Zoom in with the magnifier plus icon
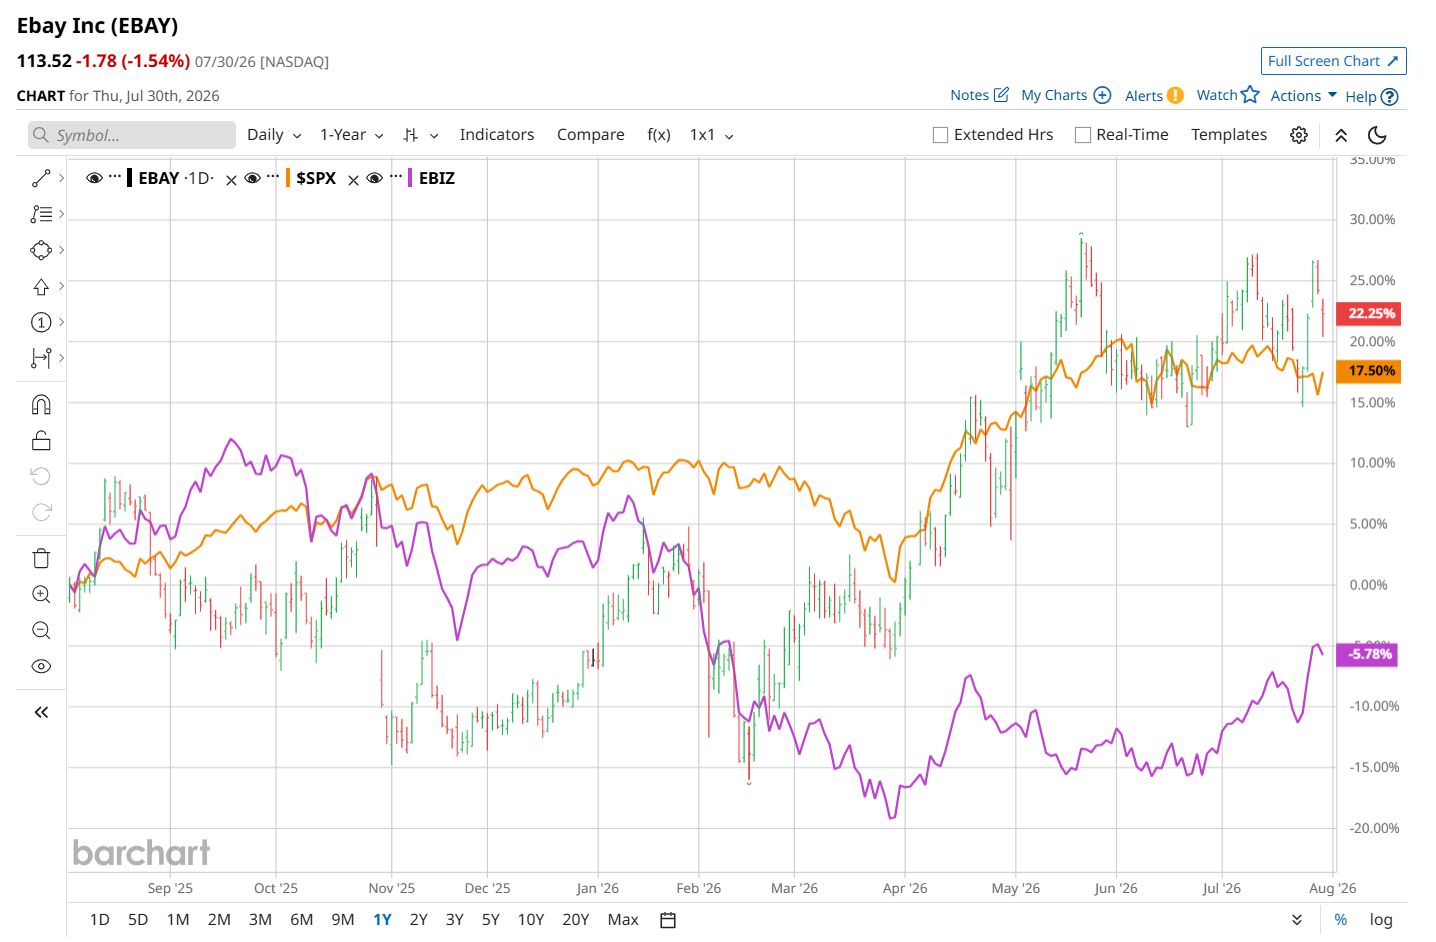Image resolution: width=1436 pixels, height=942 pixels. coord(41,594)
